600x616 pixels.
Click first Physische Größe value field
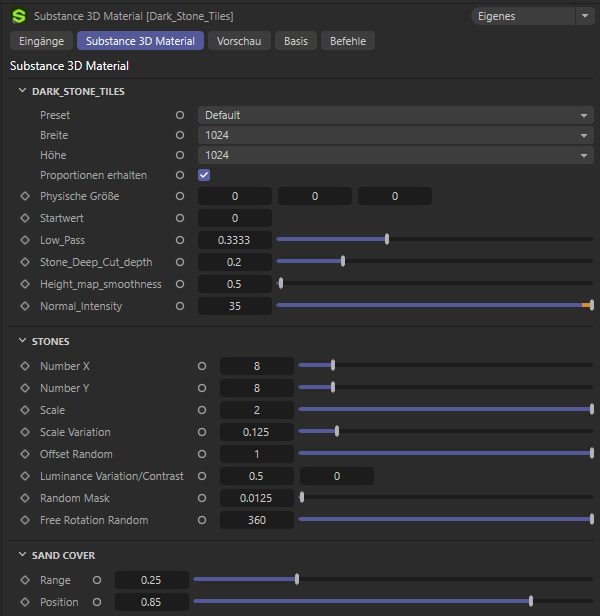tap(235, 196)
